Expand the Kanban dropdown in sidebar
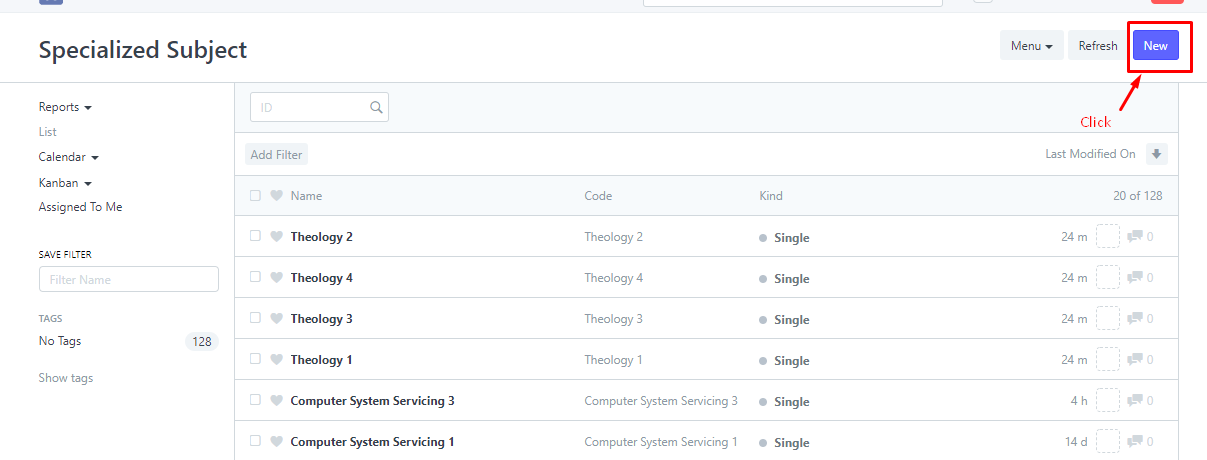The width and height of the screenshot is (1207, 460). click(65, 183)
